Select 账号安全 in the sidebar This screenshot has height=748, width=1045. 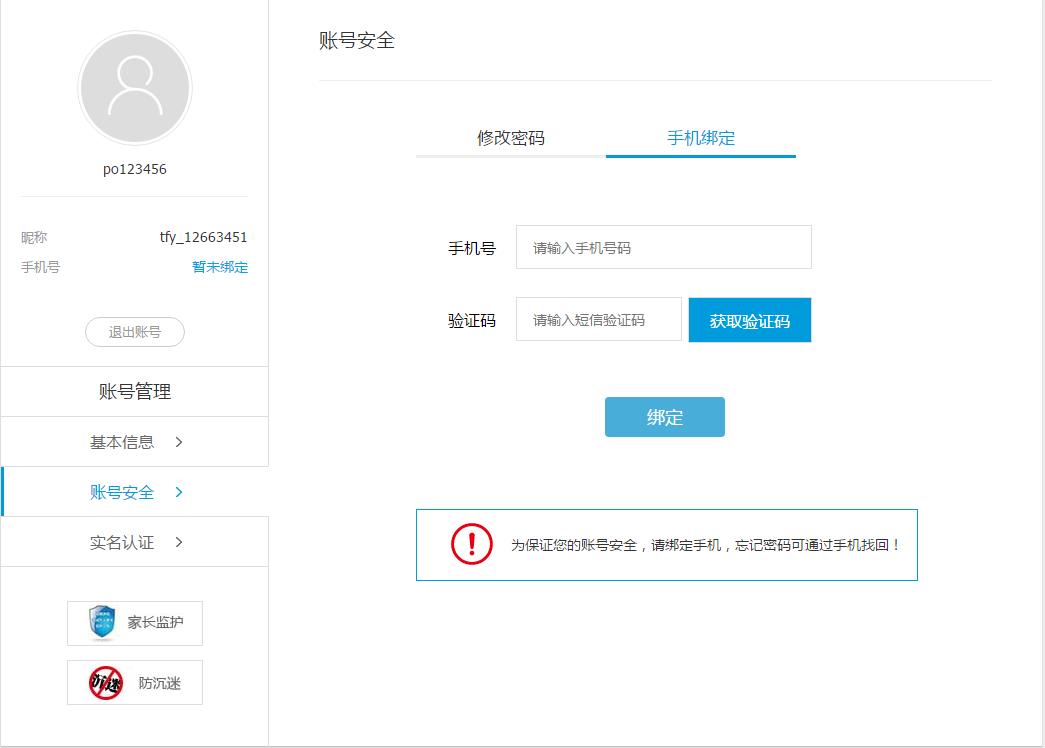pos(122,492)
